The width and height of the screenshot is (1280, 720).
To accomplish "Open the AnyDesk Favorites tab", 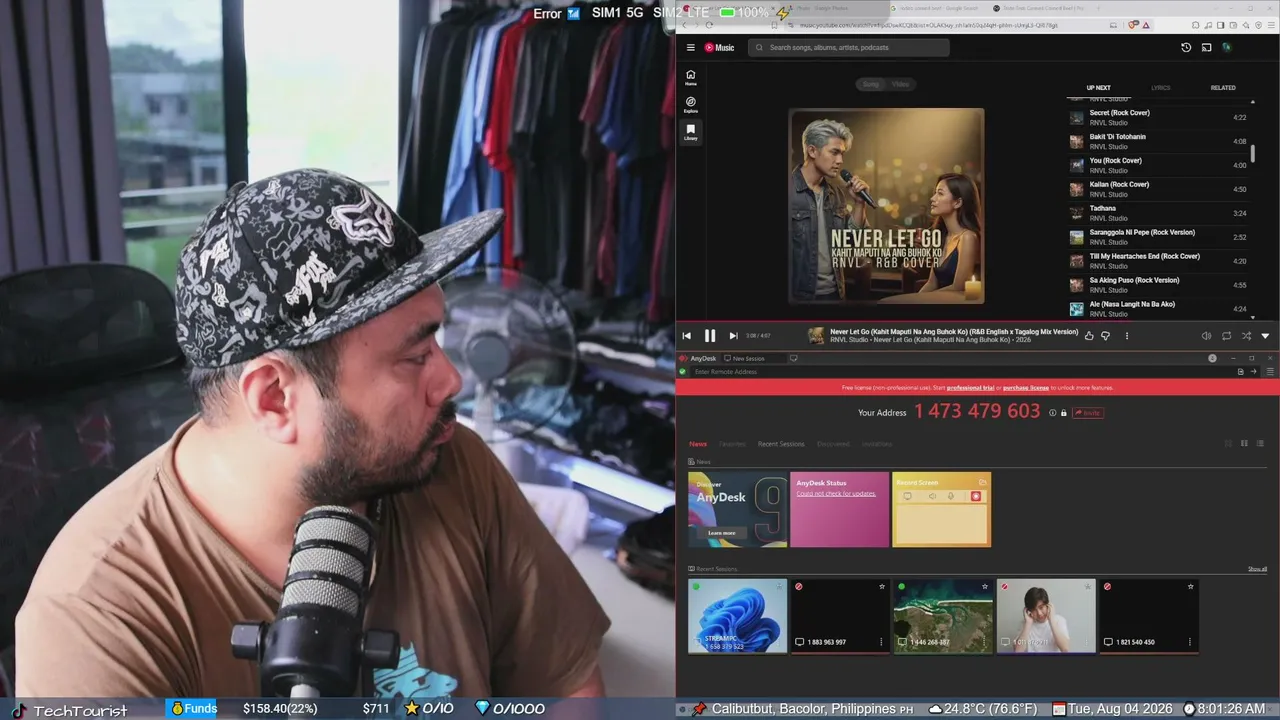I will pos(732,444).
